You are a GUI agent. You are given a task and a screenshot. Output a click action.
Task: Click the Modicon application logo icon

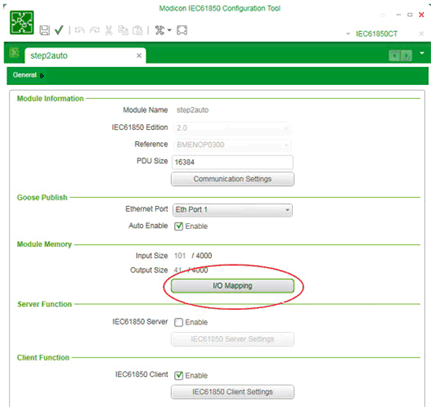tap(22, 22)
